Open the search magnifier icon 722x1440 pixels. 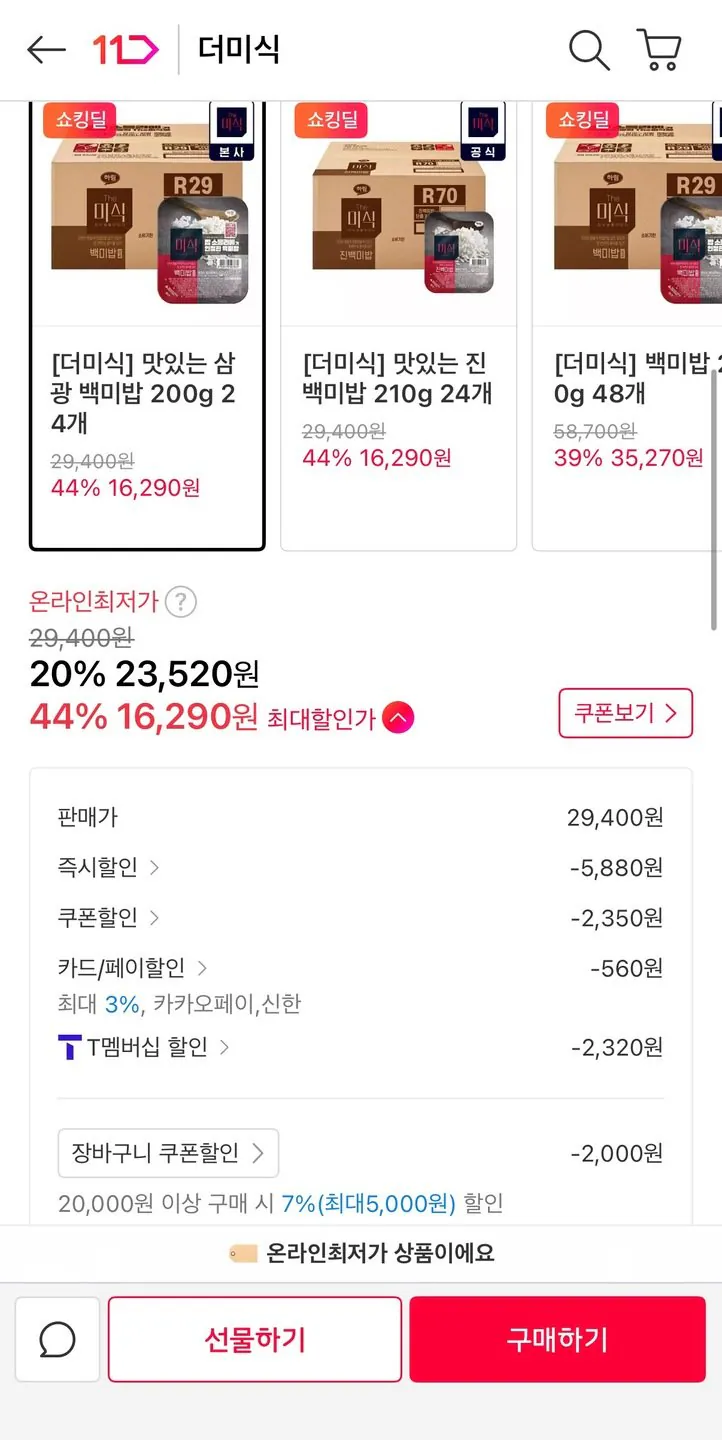click(x=589, y=50)
